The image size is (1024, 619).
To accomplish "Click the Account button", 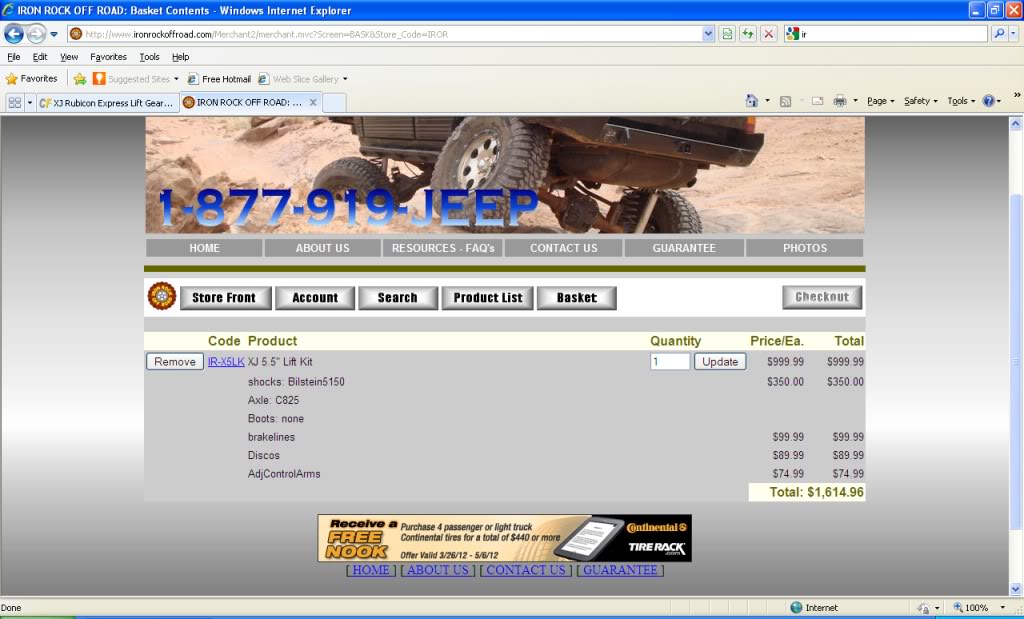I will 315,298.
